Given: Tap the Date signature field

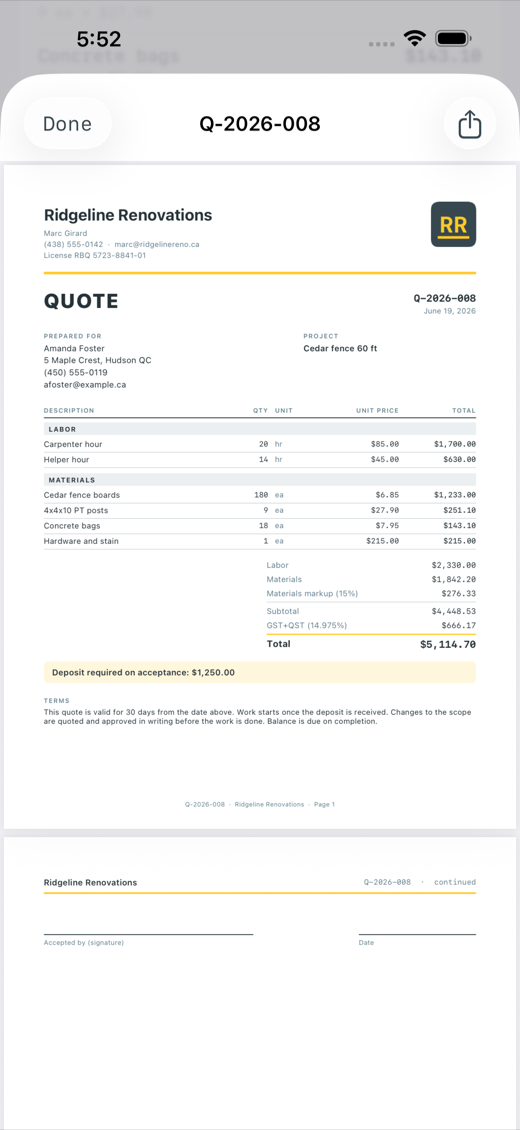Looking at the screenshot, I should tap(418, 938).
